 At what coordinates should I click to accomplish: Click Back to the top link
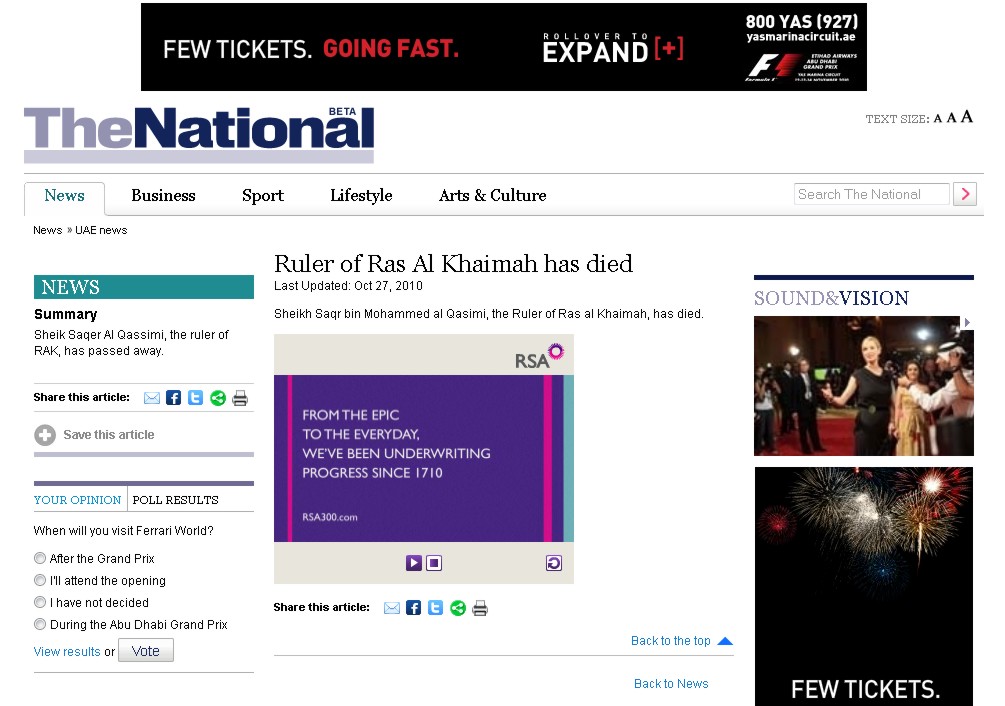[x=670, y=641]
